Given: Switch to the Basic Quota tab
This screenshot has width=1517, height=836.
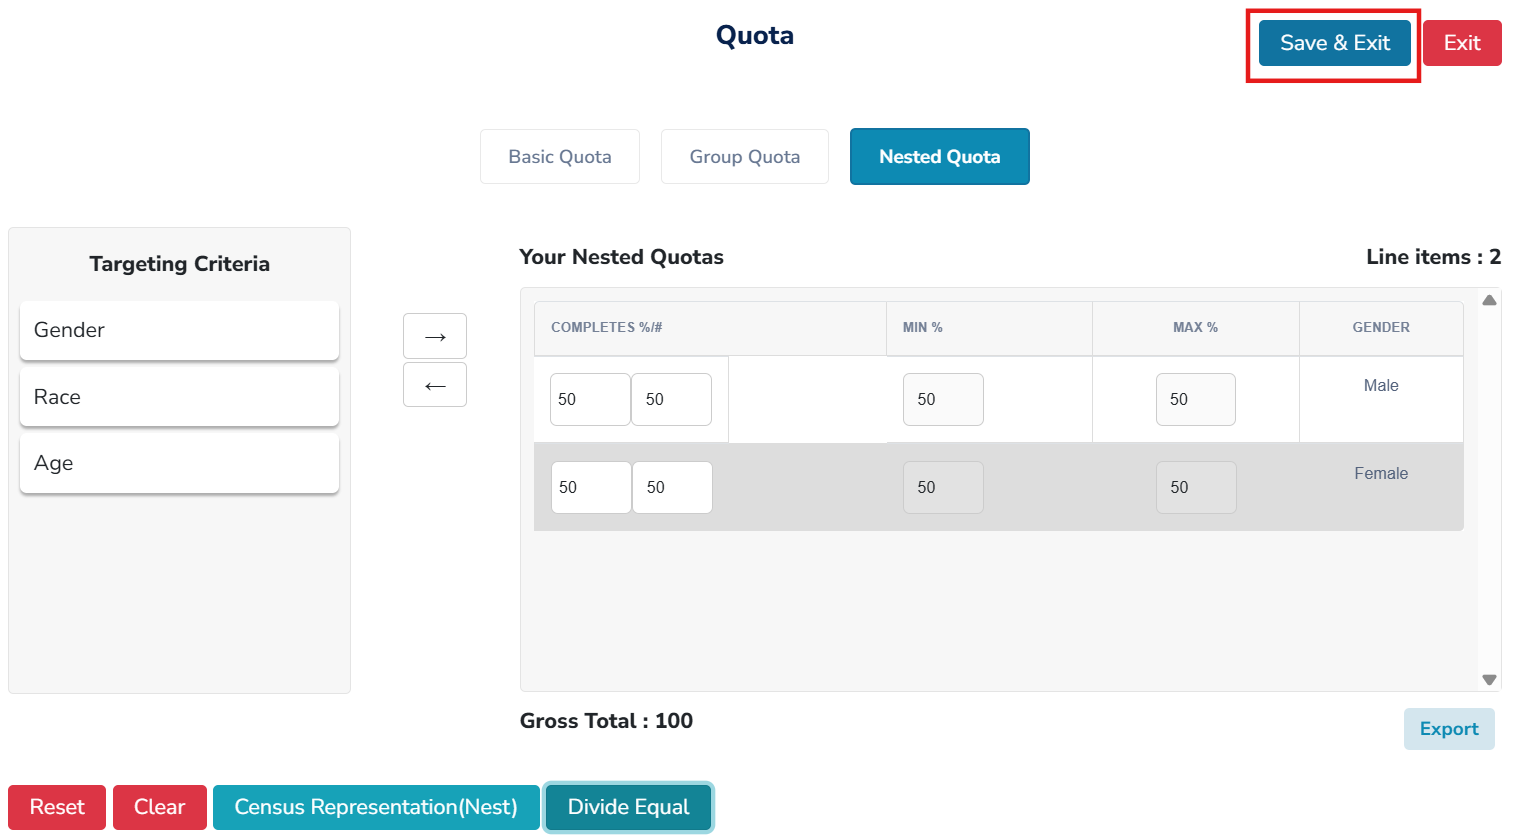Looking at the screenshot, I should tap(559, 157).
